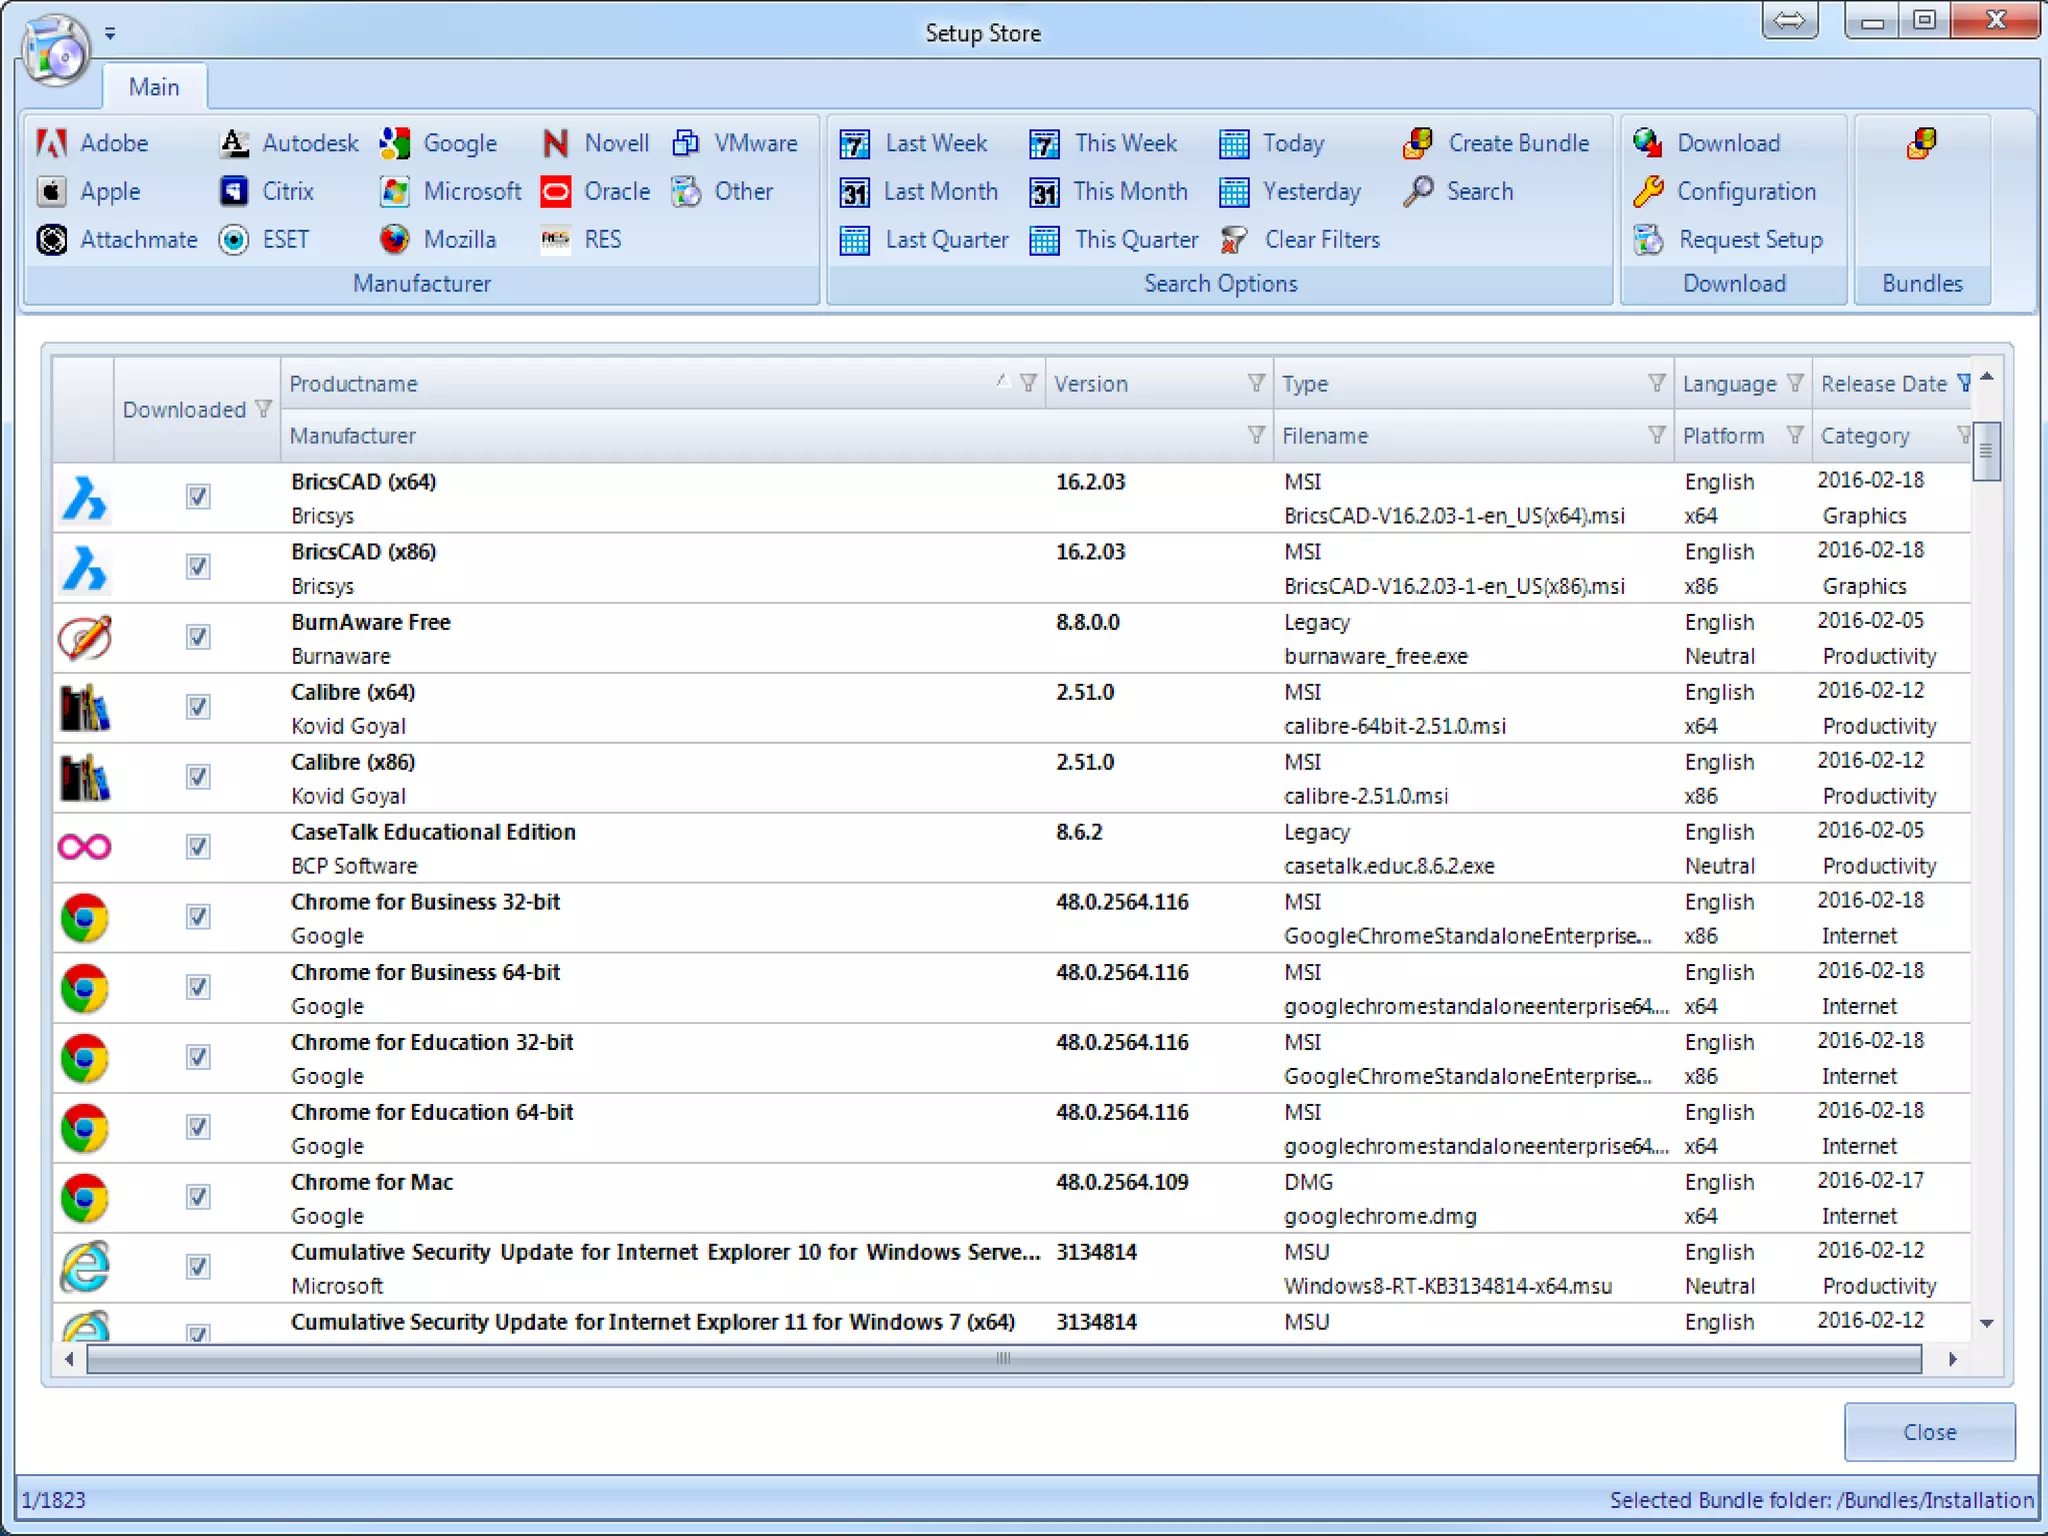Image resolution: width=2048 pixels, height=1536 pixels.
Task: Switch to the Main ribbon tab
Action: (x=154, y=88)
